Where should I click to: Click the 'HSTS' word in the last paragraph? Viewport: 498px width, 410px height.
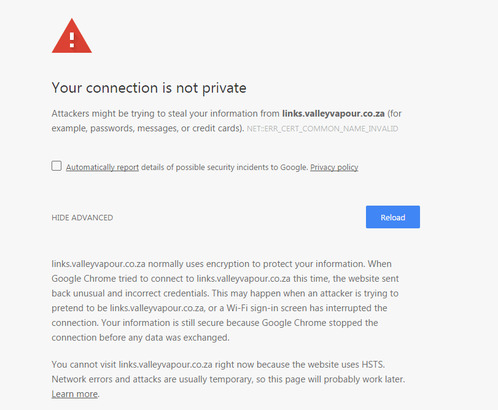pos(373,364)
